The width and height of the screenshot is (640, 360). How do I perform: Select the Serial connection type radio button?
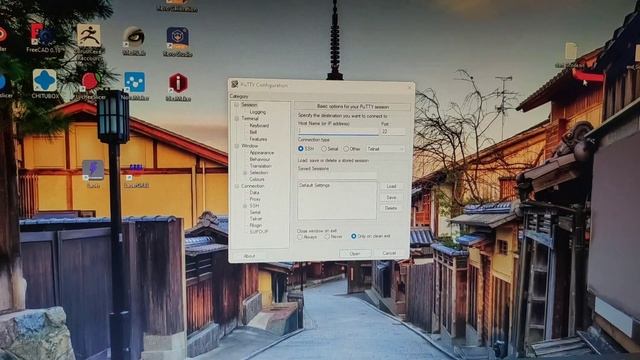coord(324,149)
